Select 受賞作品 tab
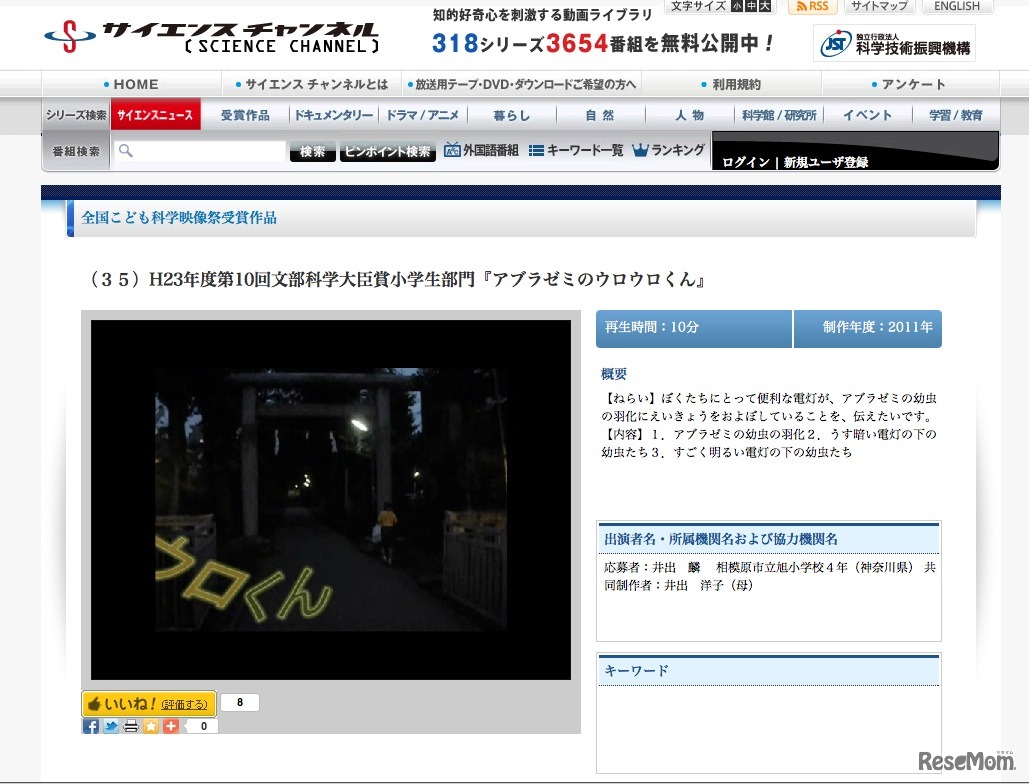The width and height of the screenshot is (1029, 784). tap(245, 115)
